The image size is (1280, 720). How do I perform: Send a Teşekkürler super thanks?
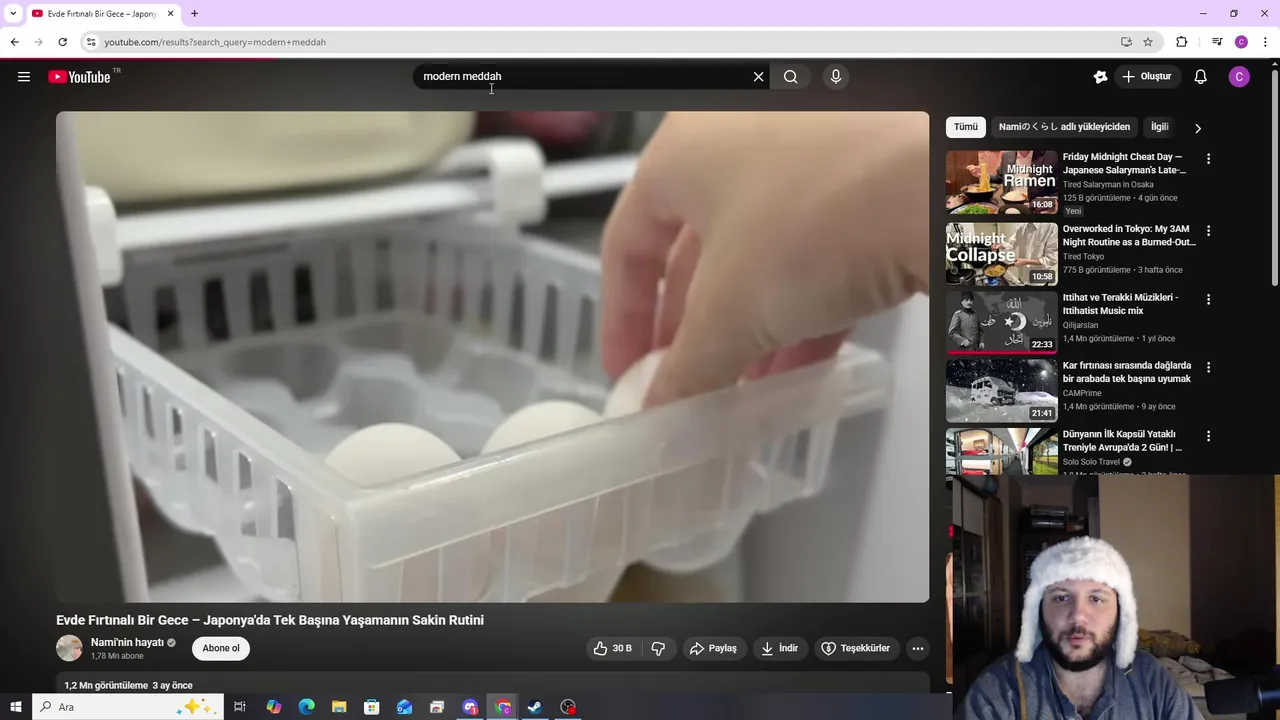click(x=855, y=648)
